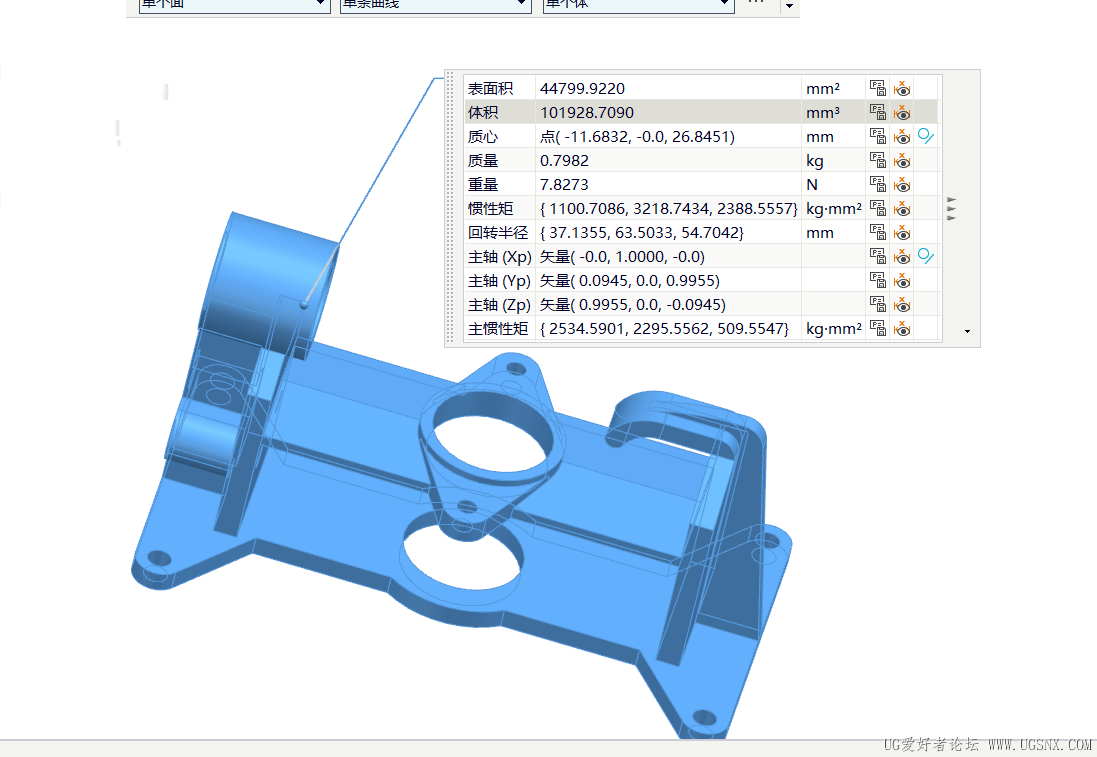Select the 主惯性矩 row label
The width and height of the screenshot is (1097, 757).
point(498,328)
